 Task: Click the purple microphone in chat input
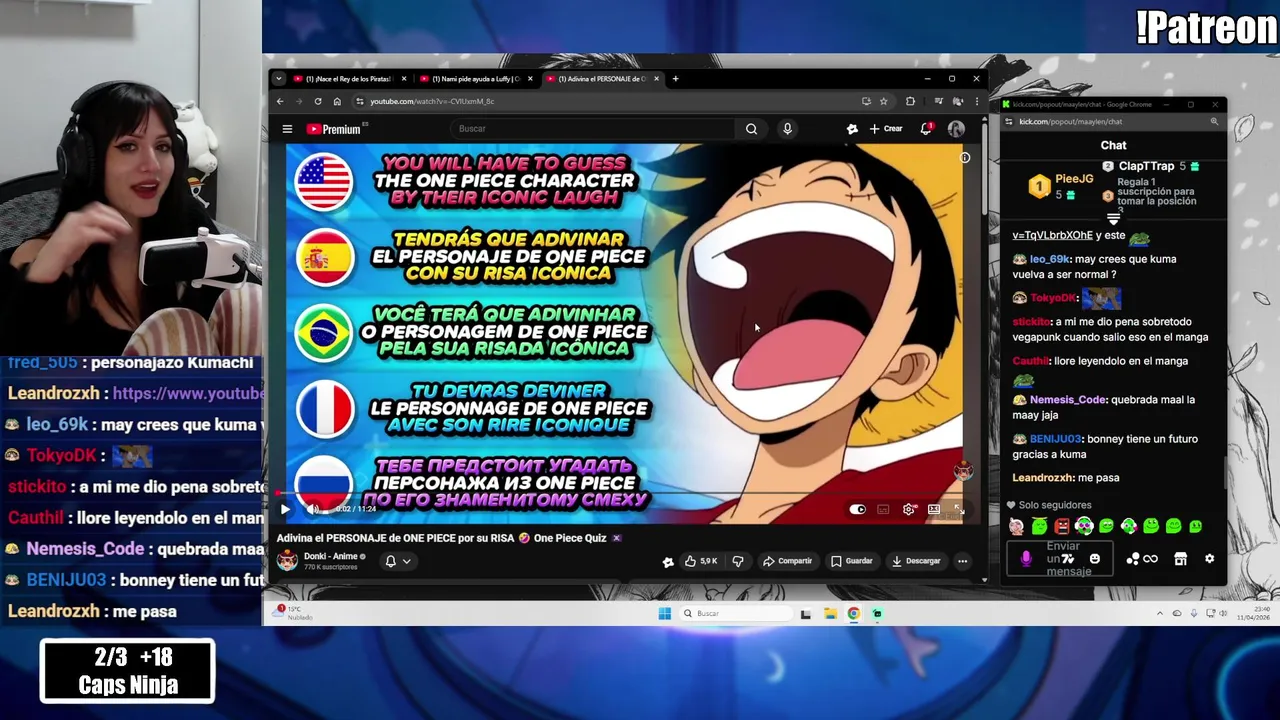coord(1026,559)
